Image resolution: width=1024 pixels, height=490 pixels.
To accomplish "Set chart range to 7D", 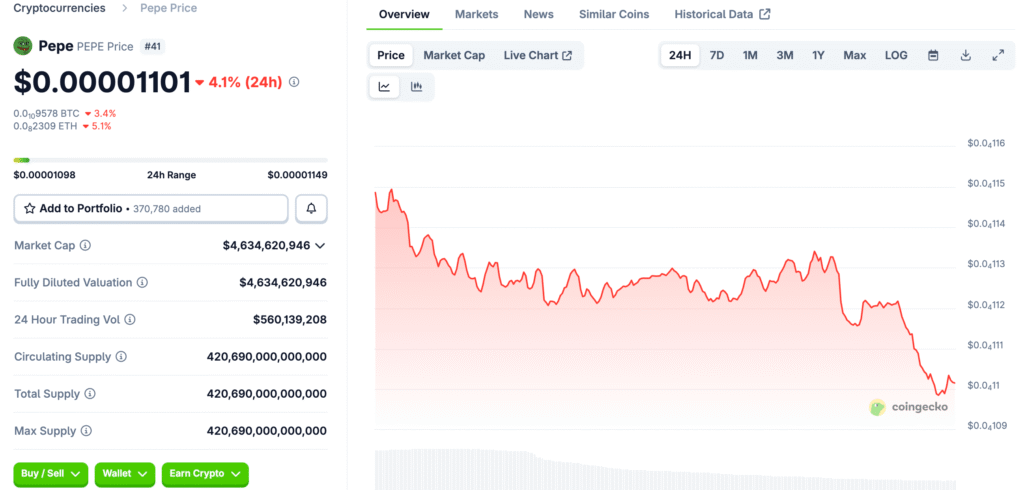I will (717, 56).
